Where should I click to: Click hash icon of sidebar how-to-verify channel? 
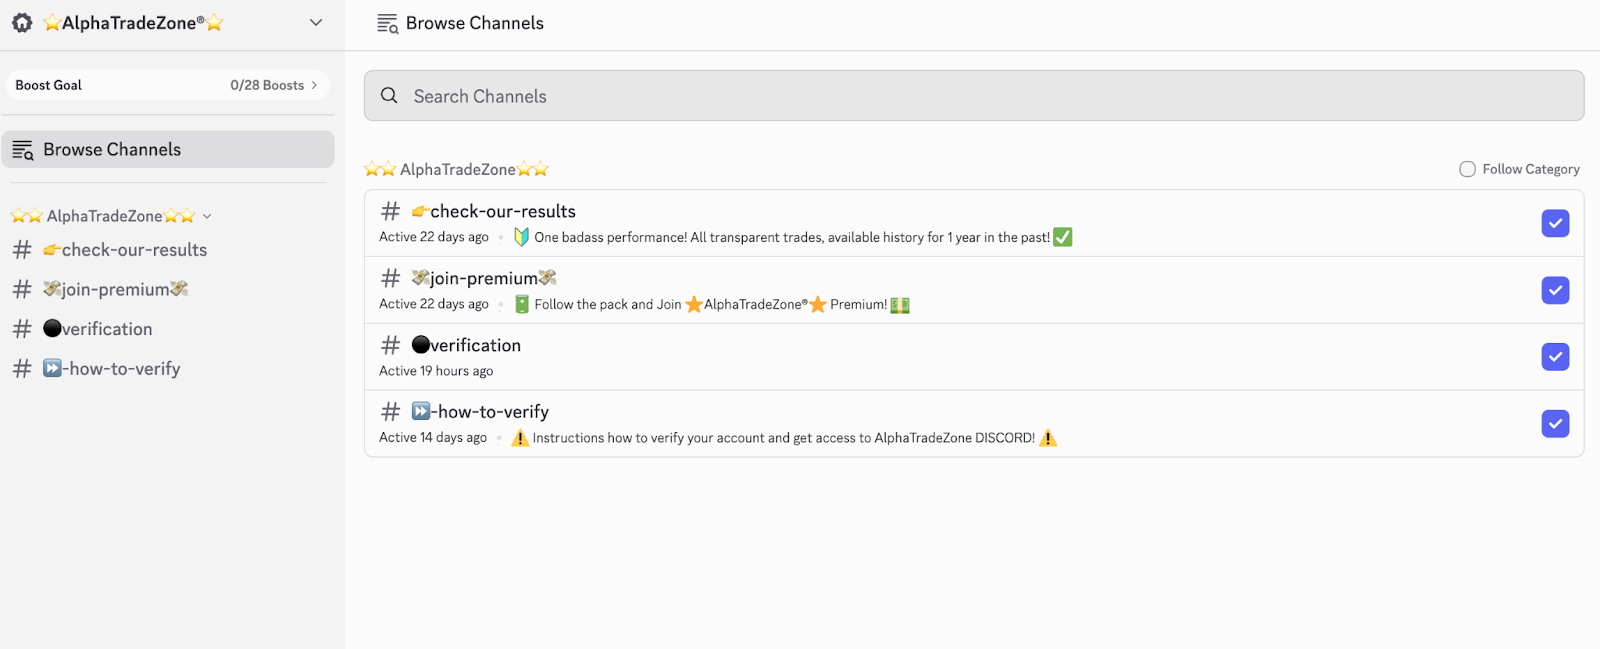pyautogui.click(x=22, y=369)
